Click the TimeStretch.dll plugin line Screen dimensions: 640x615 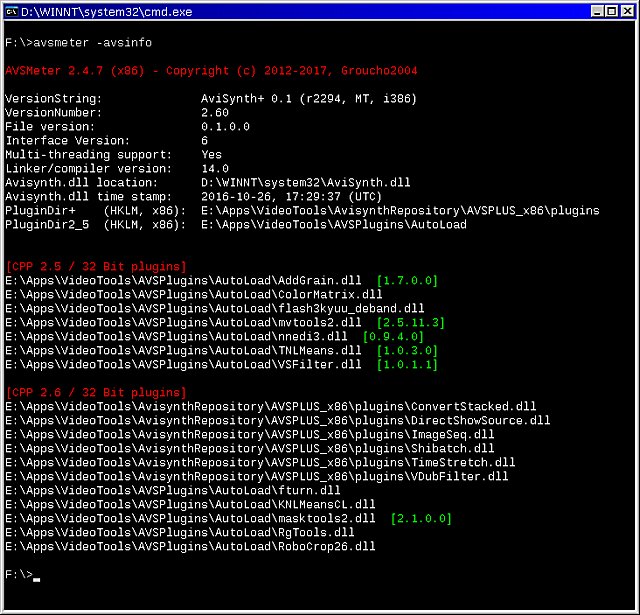(x=260, y=462)
